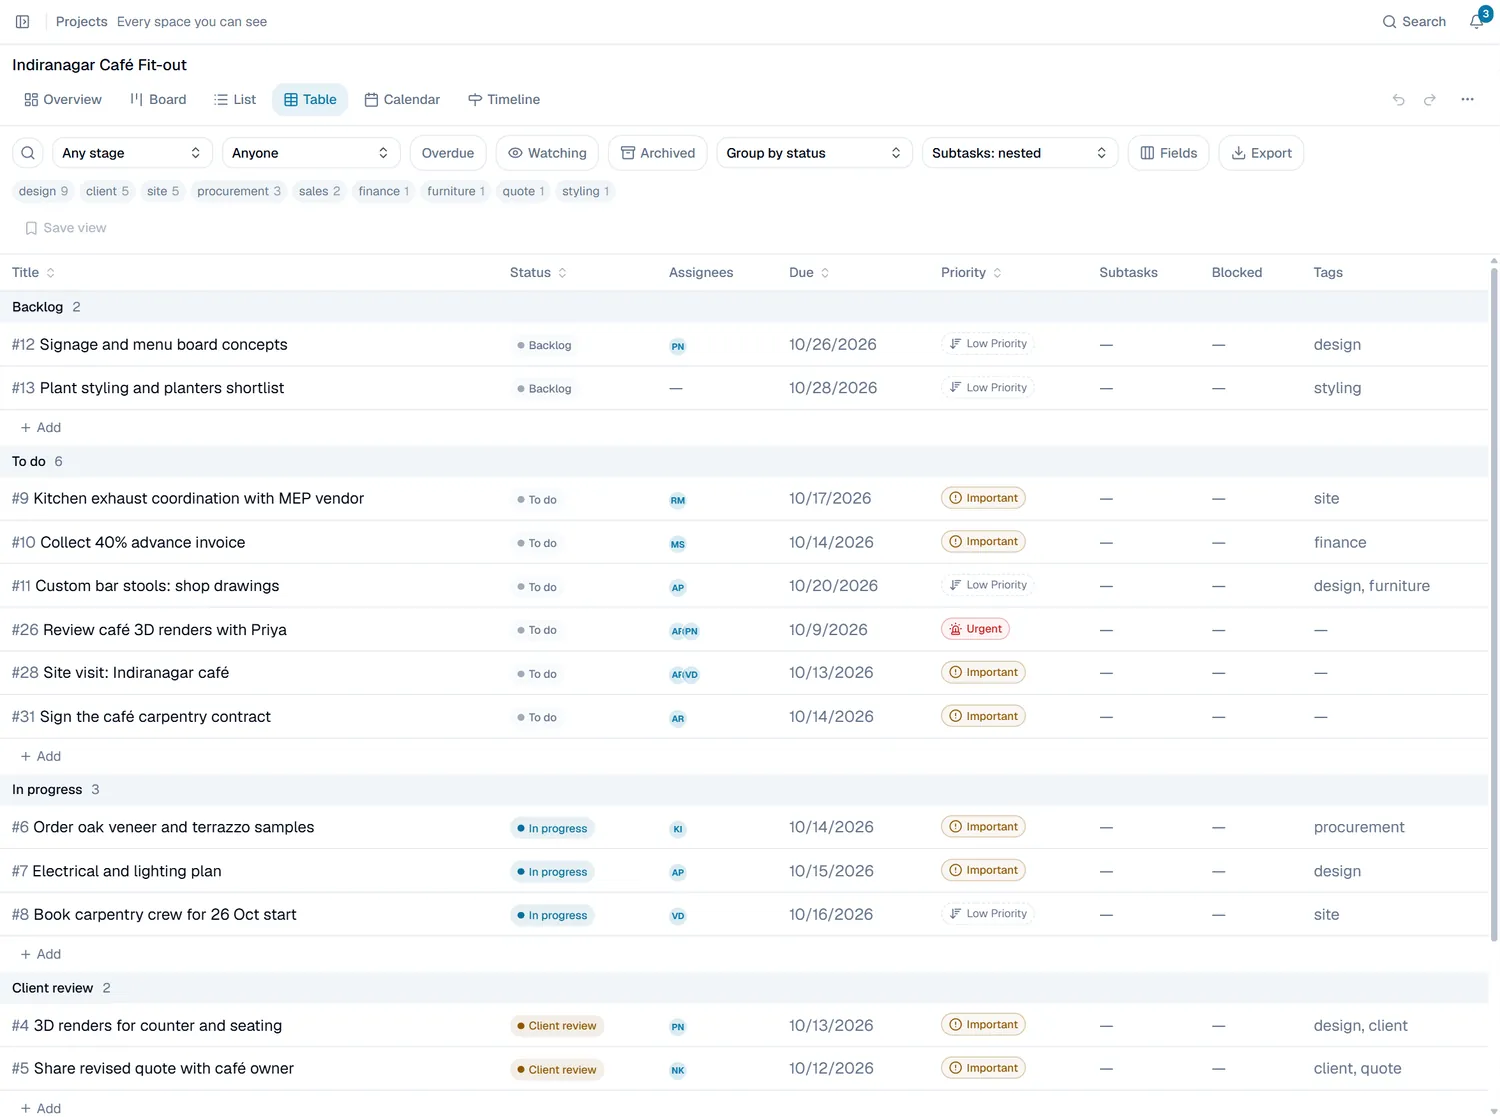Open notifications bell with 3 badge
The width and height of the screenshot is (1500, 1117).
coord(1478,21)
